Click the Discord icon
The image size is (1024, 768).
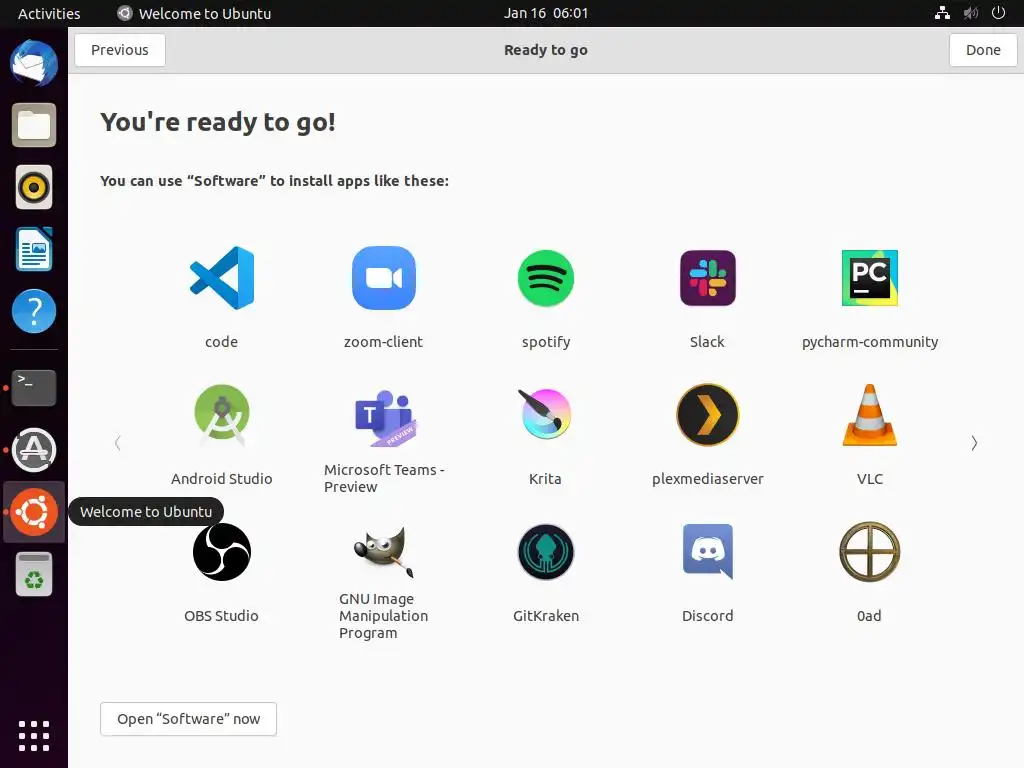(707, 552)
